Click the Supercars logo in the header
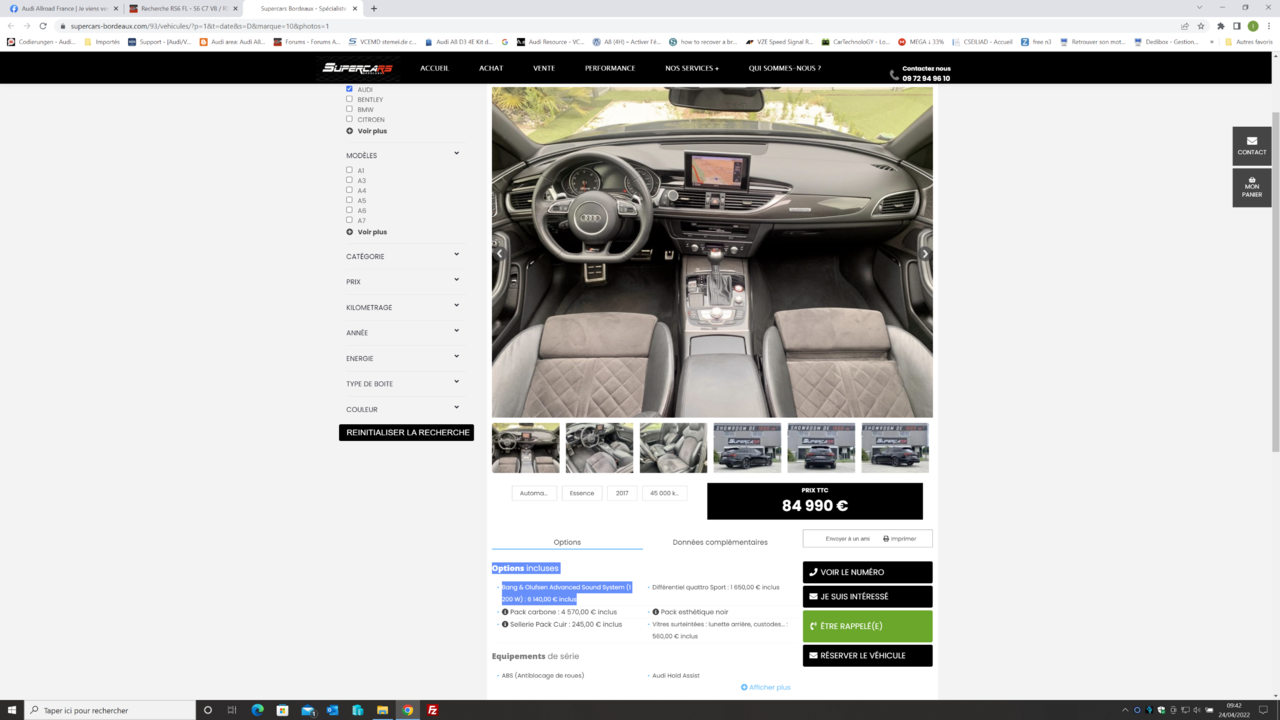This screenshot has height=720, width=1280. pyautogui.click(x=357, y=68)
